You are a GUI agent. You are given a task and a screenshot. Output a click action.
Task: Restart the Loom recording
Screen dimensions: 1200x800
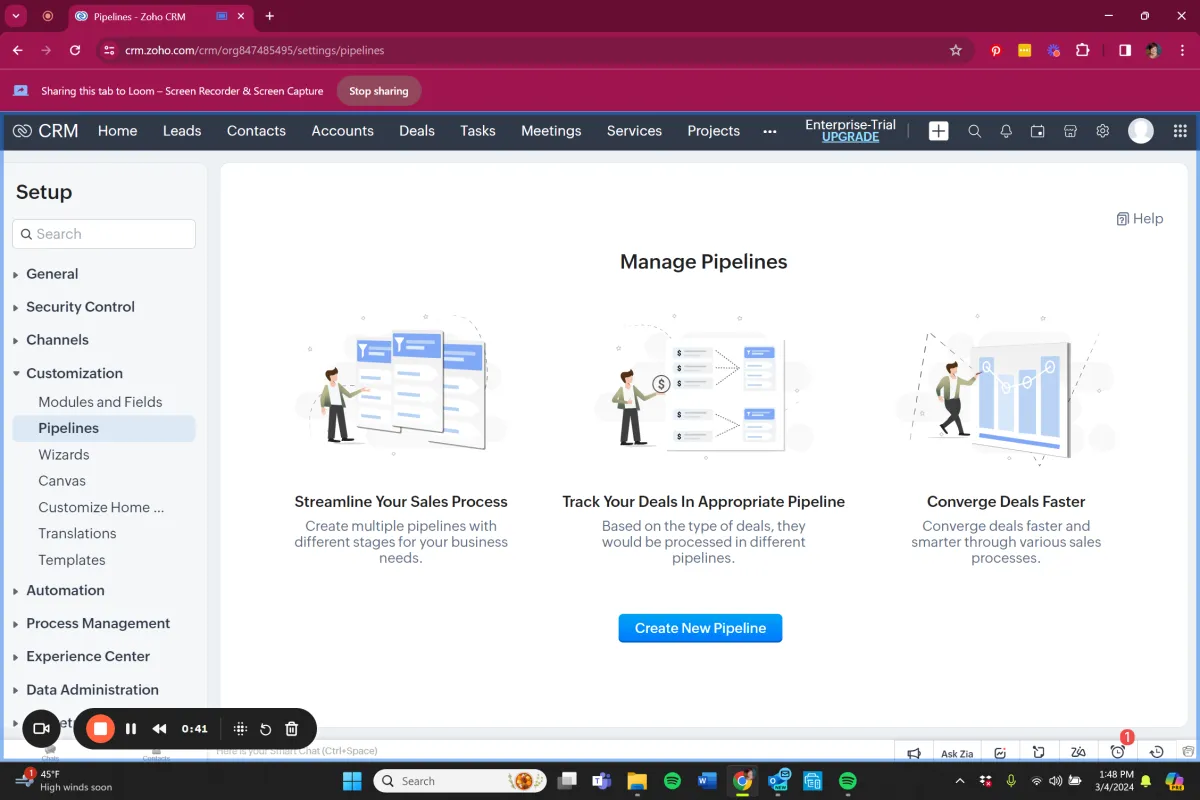point(266,729)
